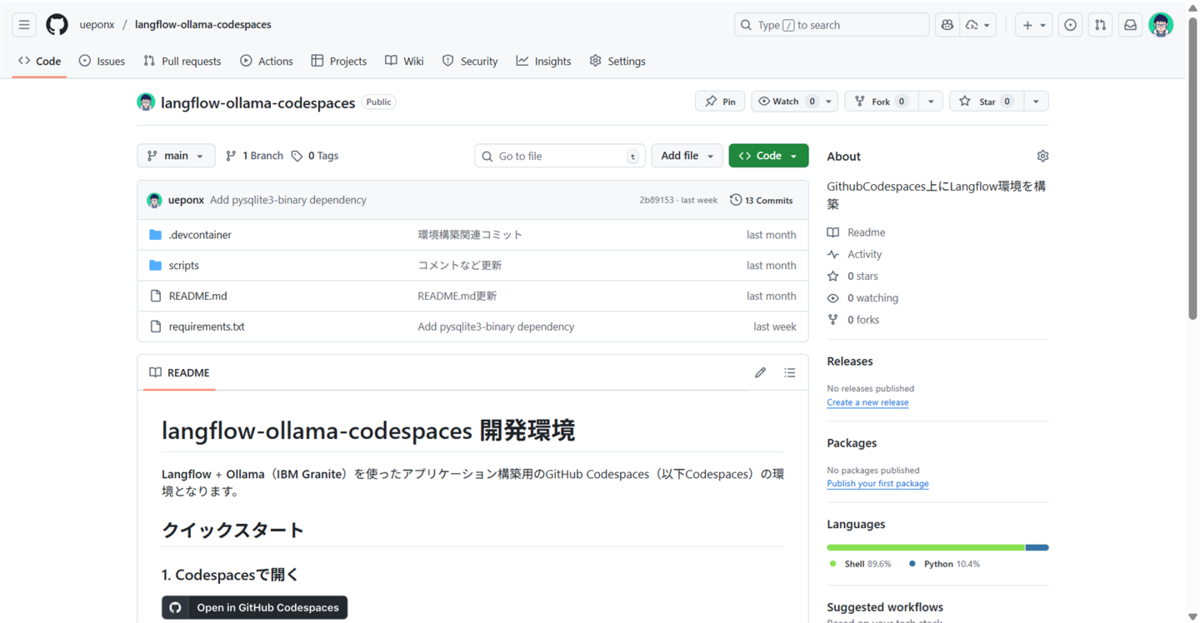Switch to the Issues tab
This screenshot has height=623, width=1200.
pos(101,61)
